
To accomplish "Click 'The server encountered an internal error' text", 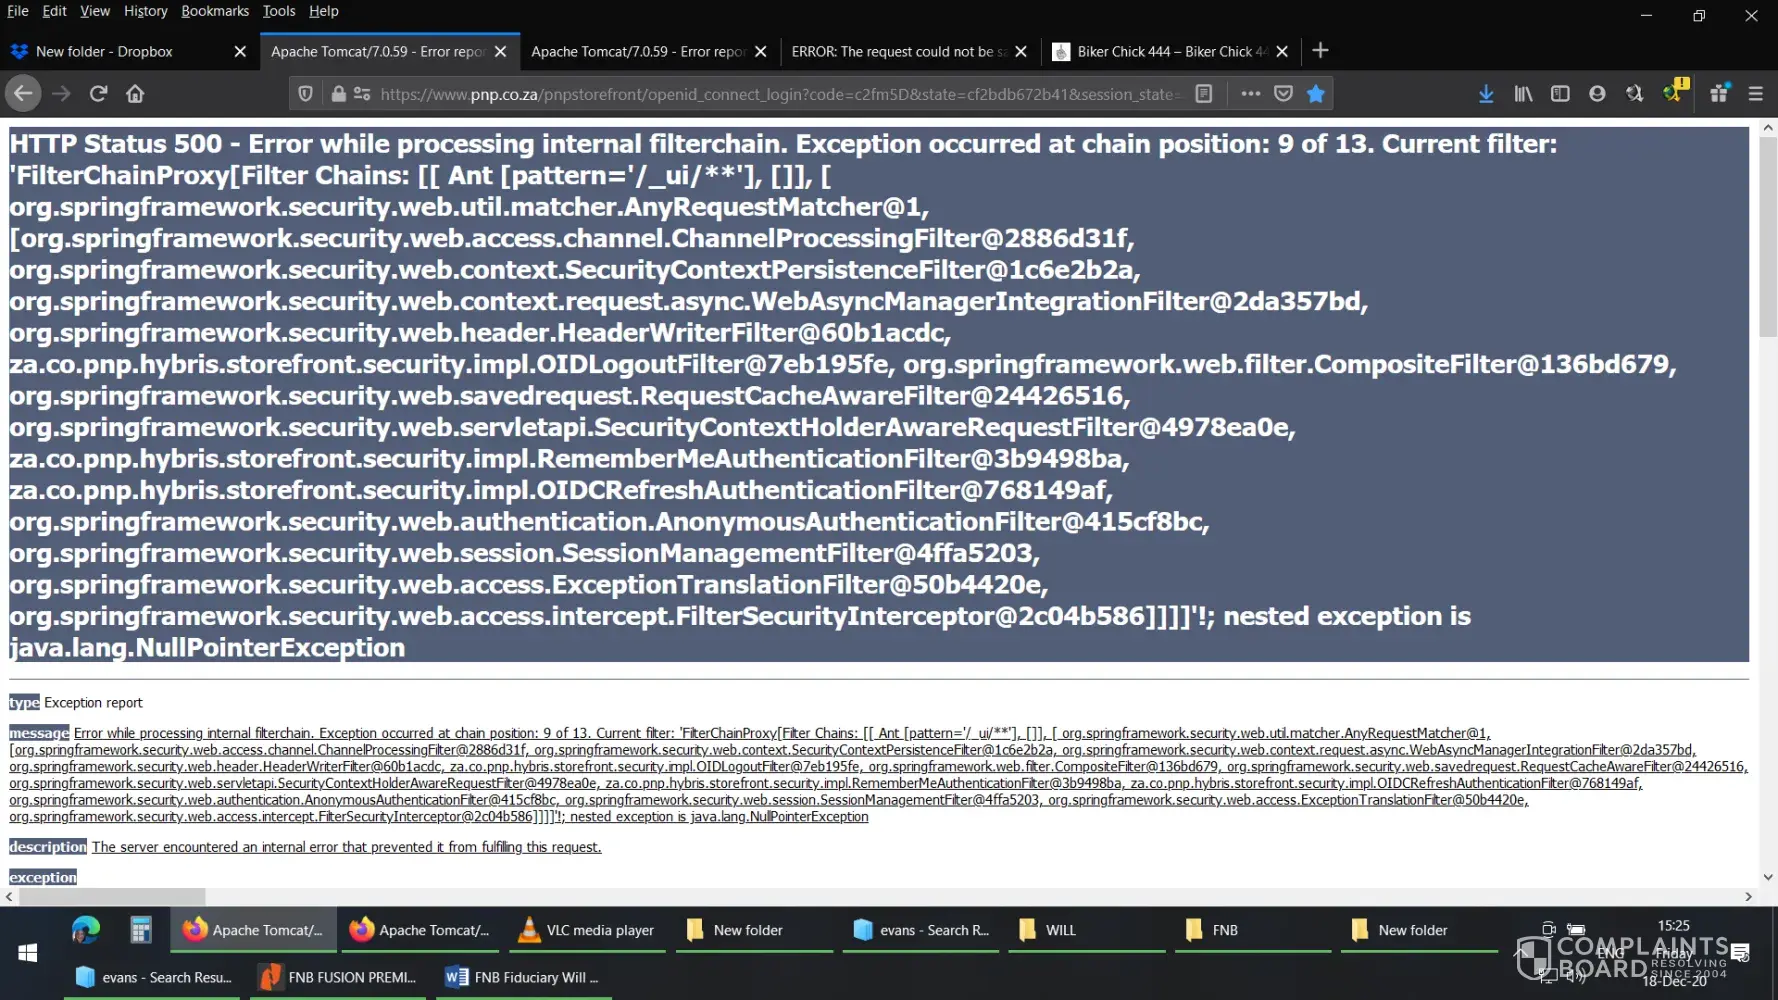I will coord(347,847).
